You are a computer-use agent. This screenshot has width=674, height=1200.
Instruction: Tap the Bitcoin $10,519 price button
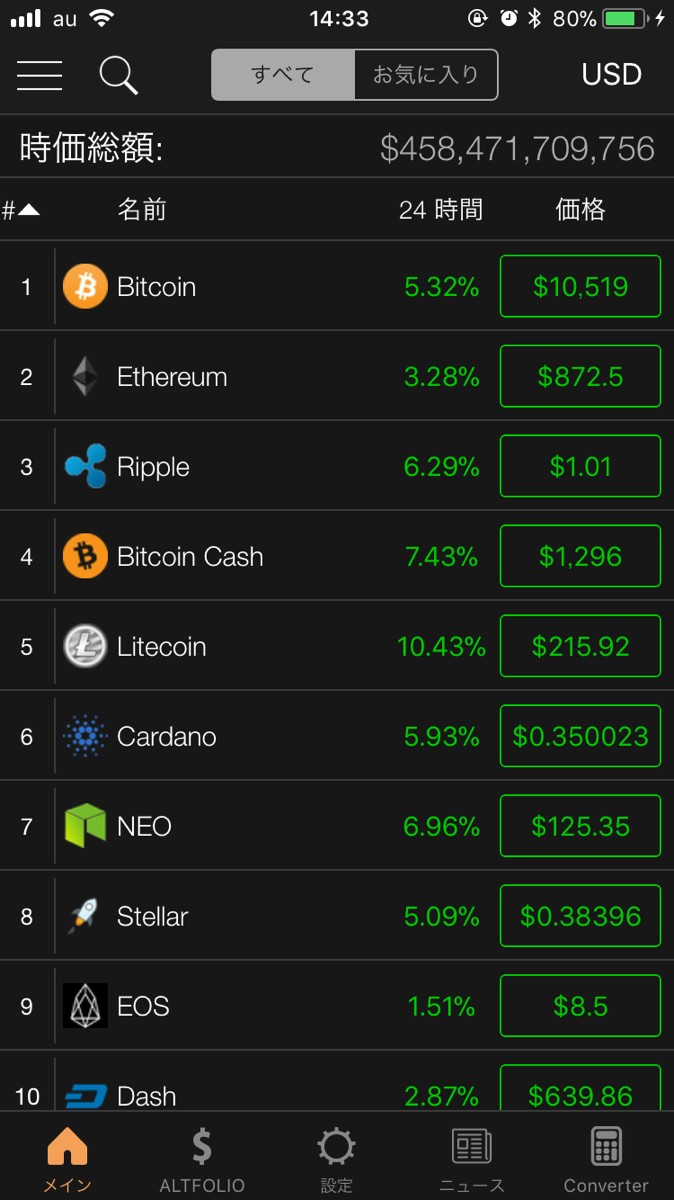coord(580,287)
